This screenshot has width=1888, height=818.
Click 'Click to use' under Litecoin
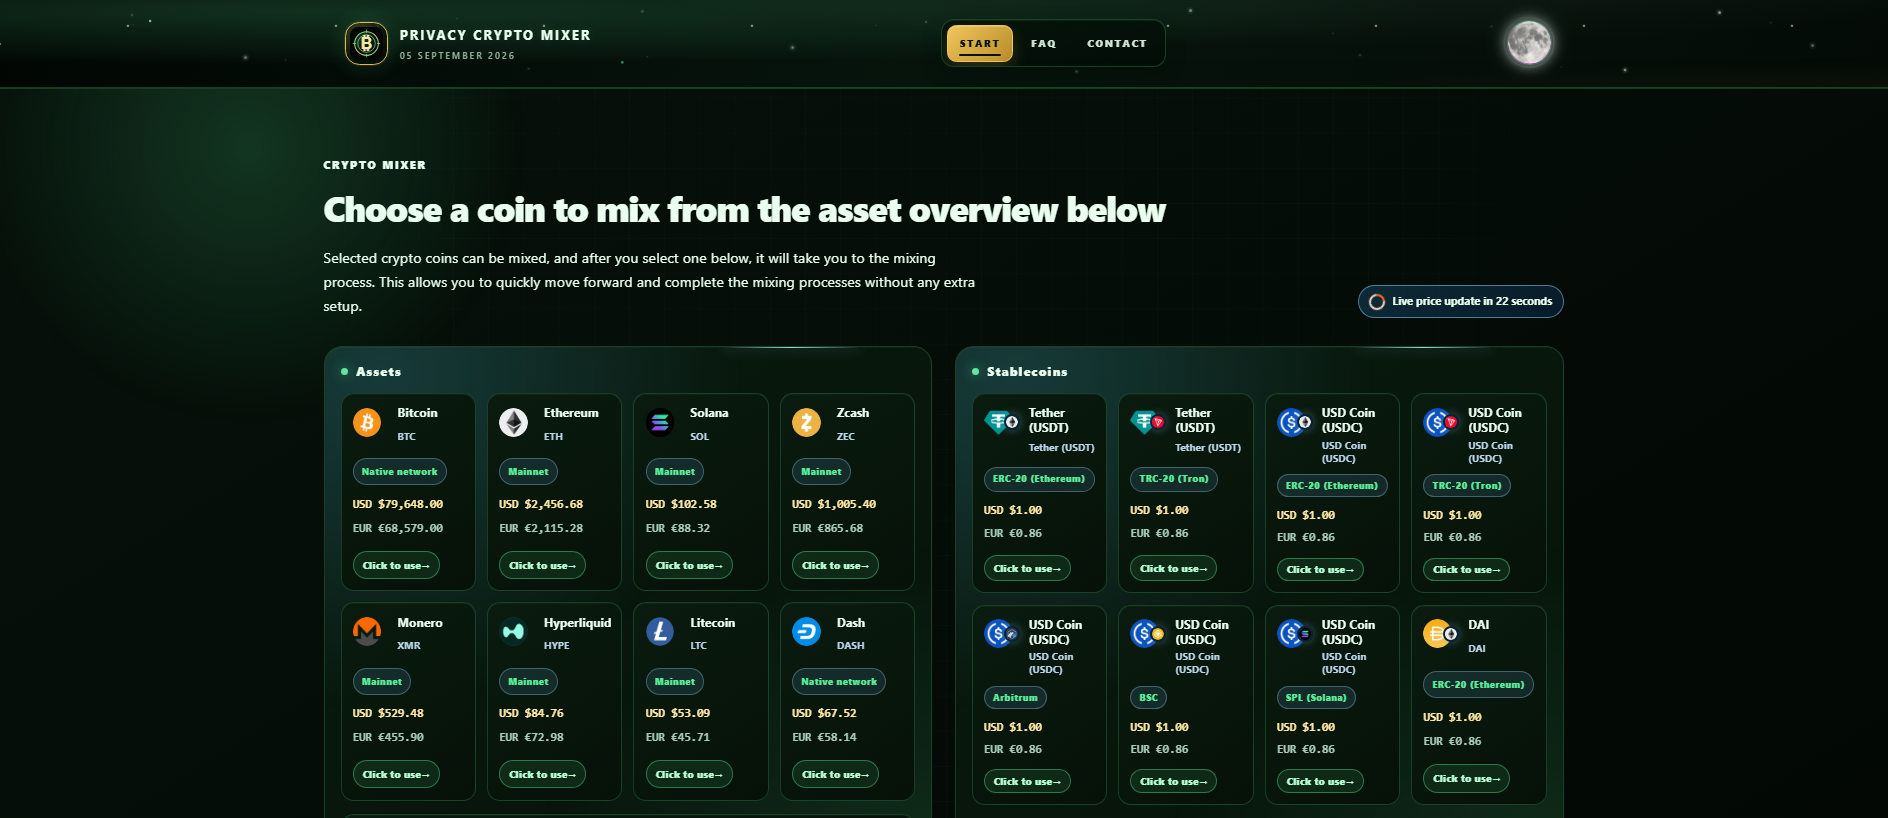tap(689, 775)
